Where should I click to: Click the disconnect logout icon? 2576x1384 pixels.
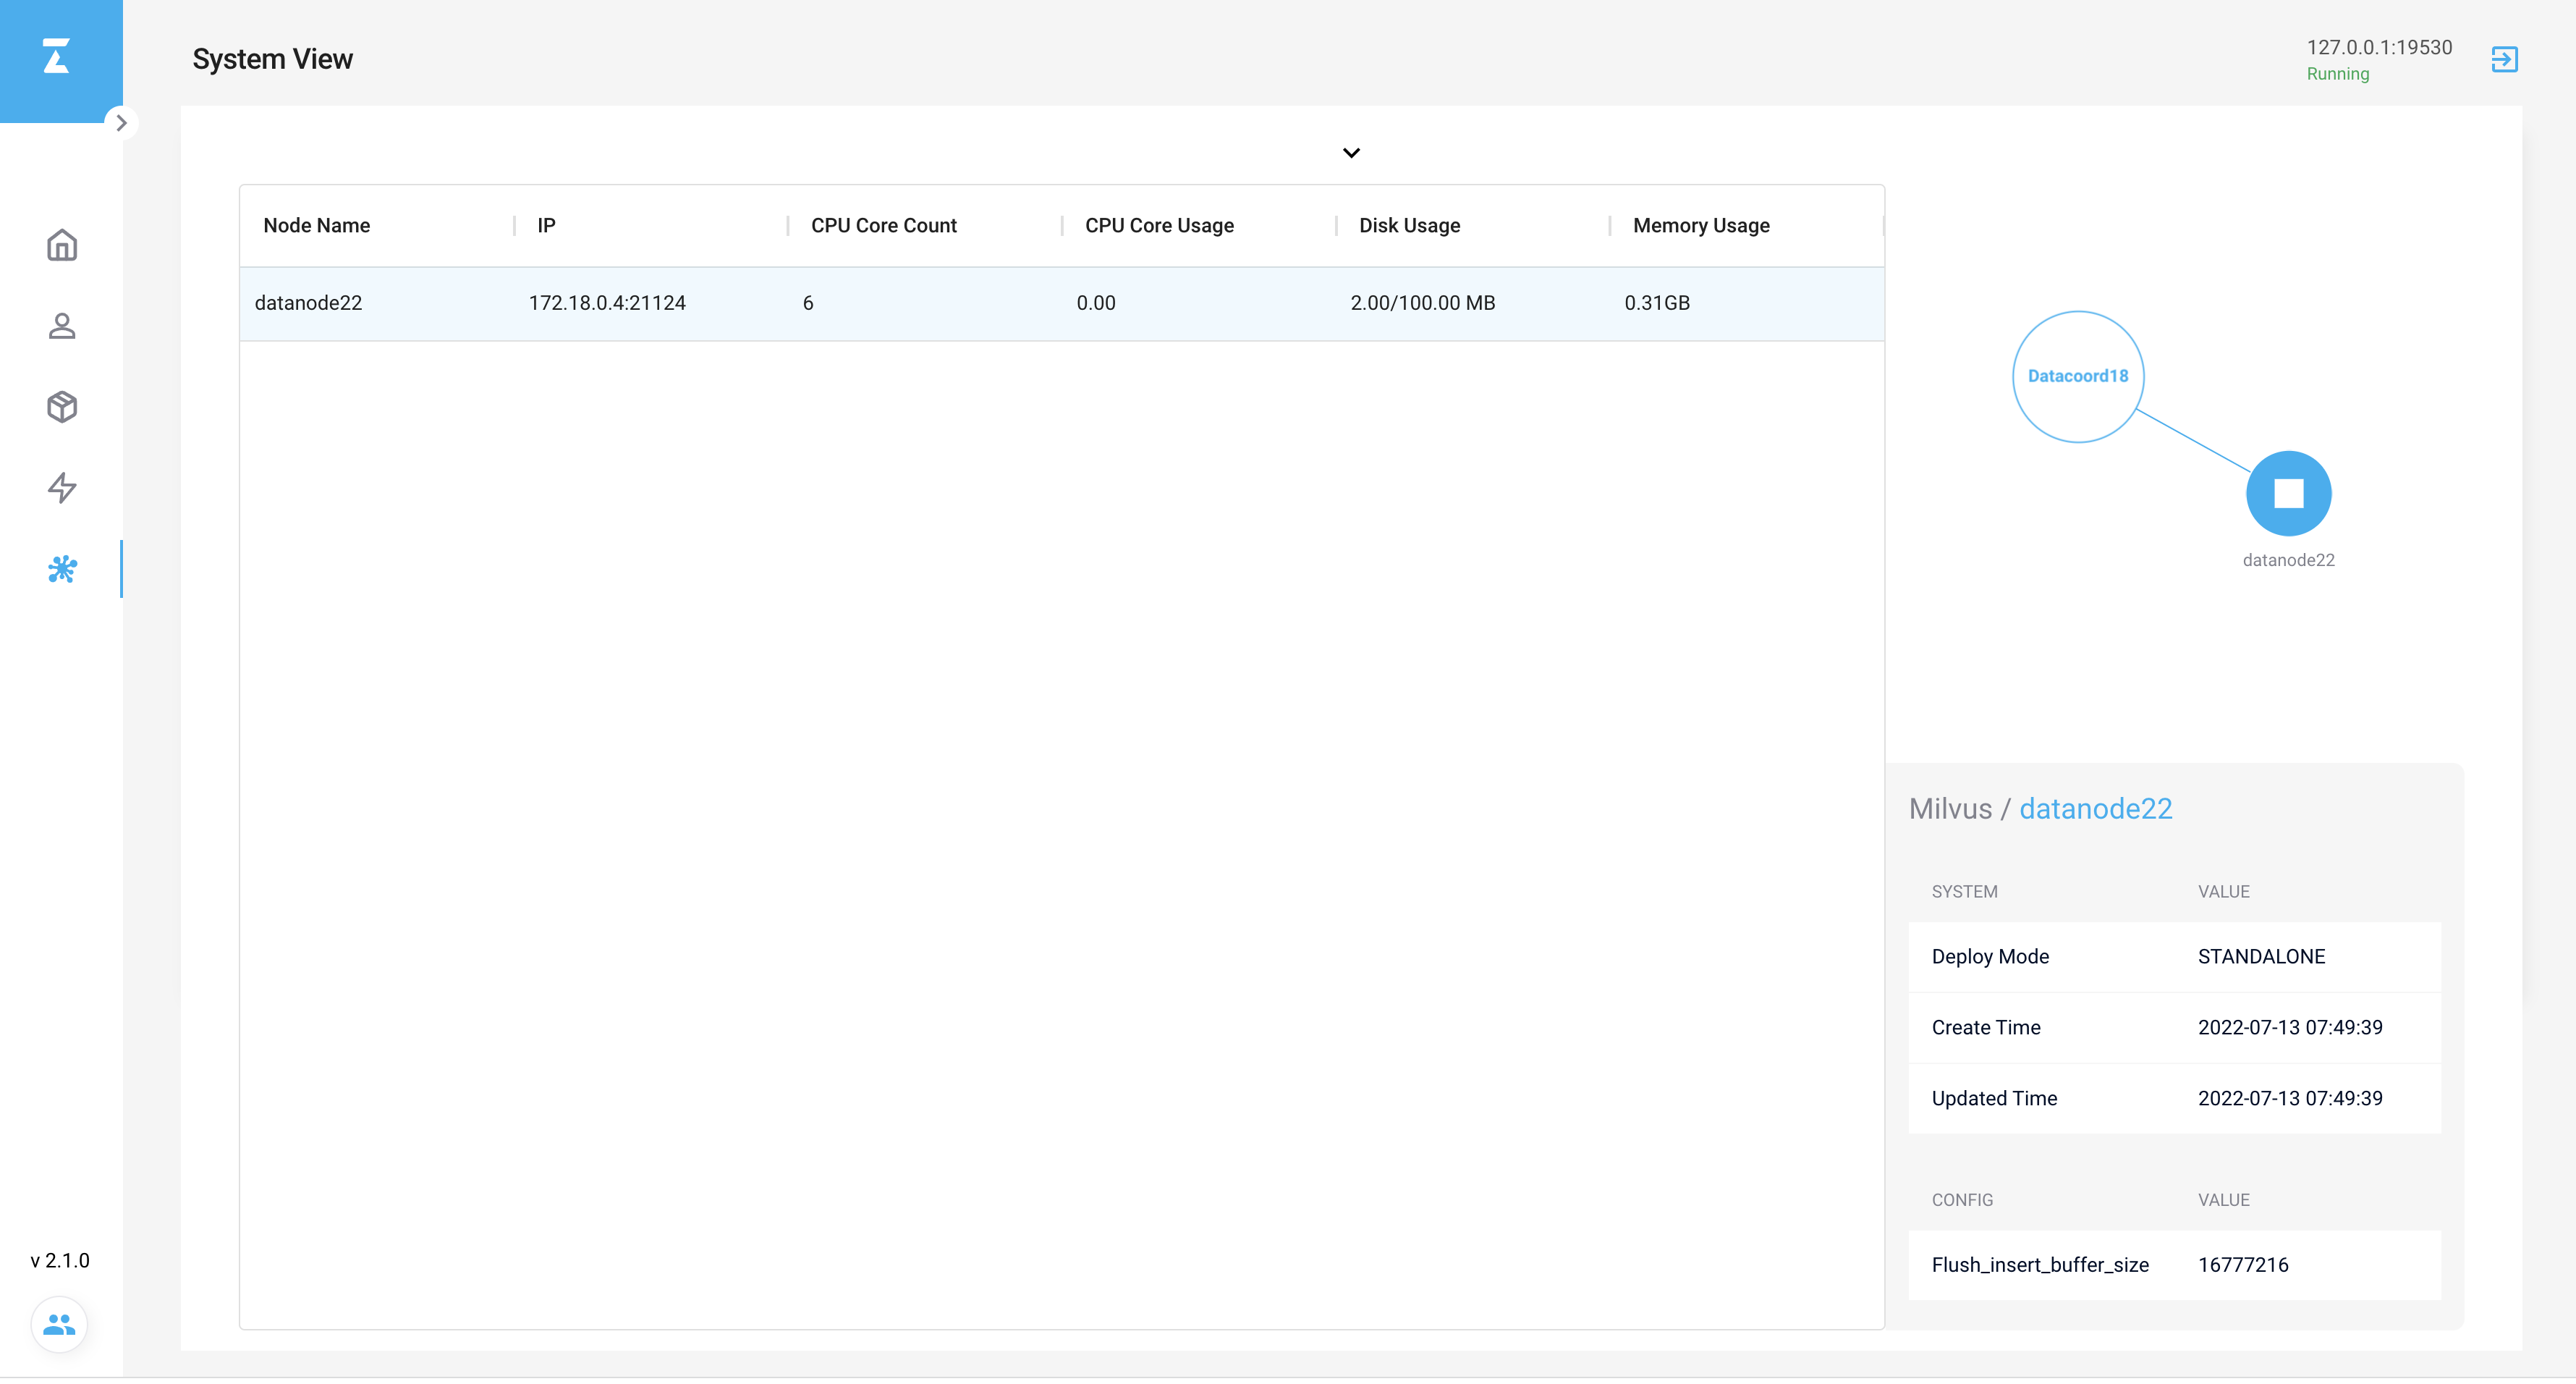pos(2504,59)
